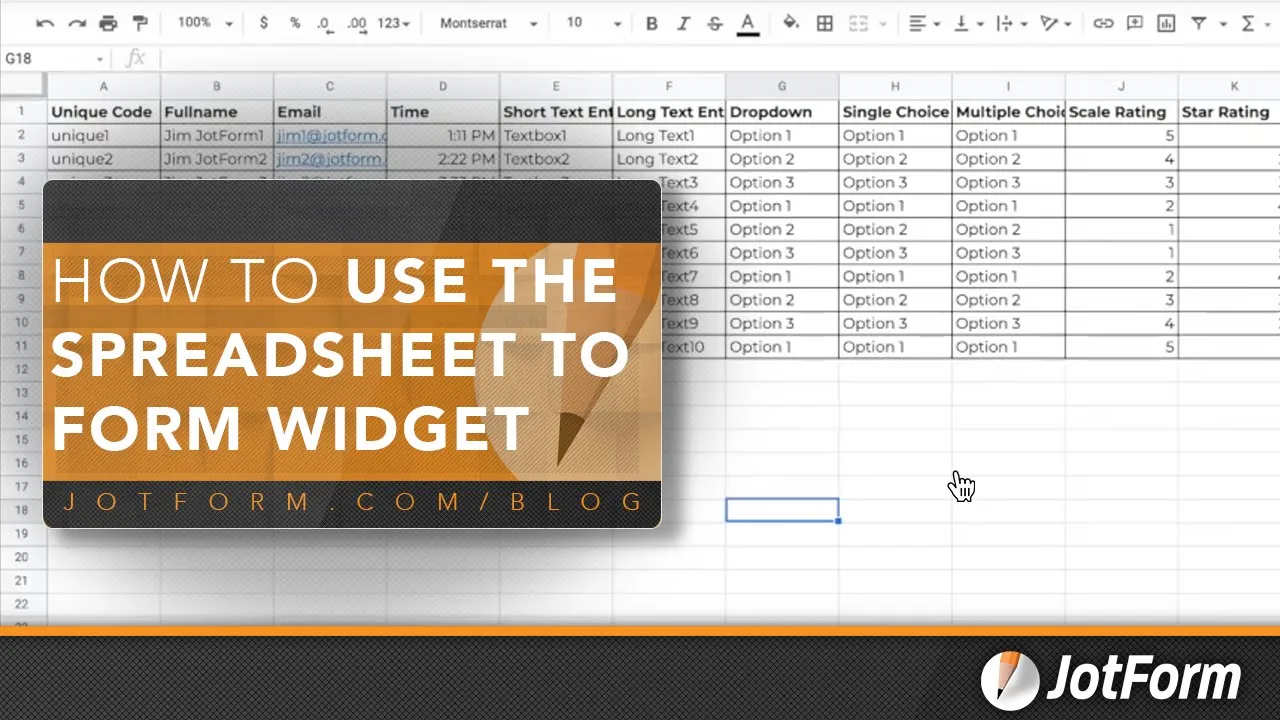Open the text rotation dropdown

(1056, 23)
